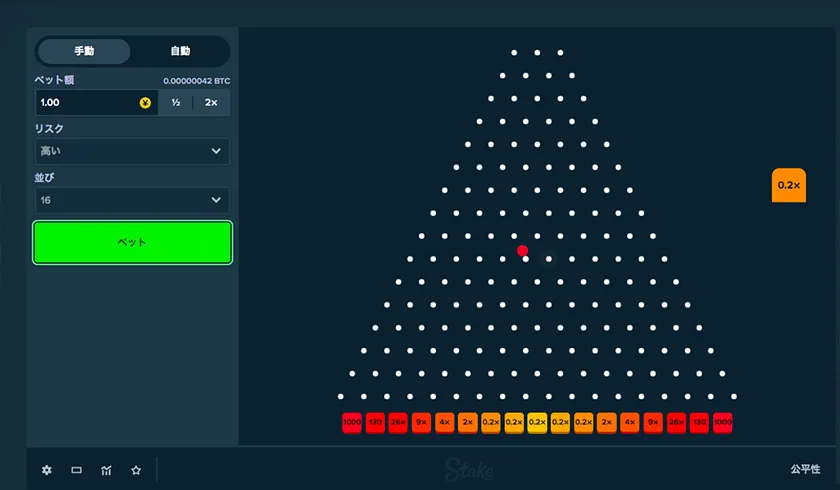Viewport: 840px width, 490px height.
Task: Toggle theater mode rectangle icon
Action: click(x=77, y=470)
